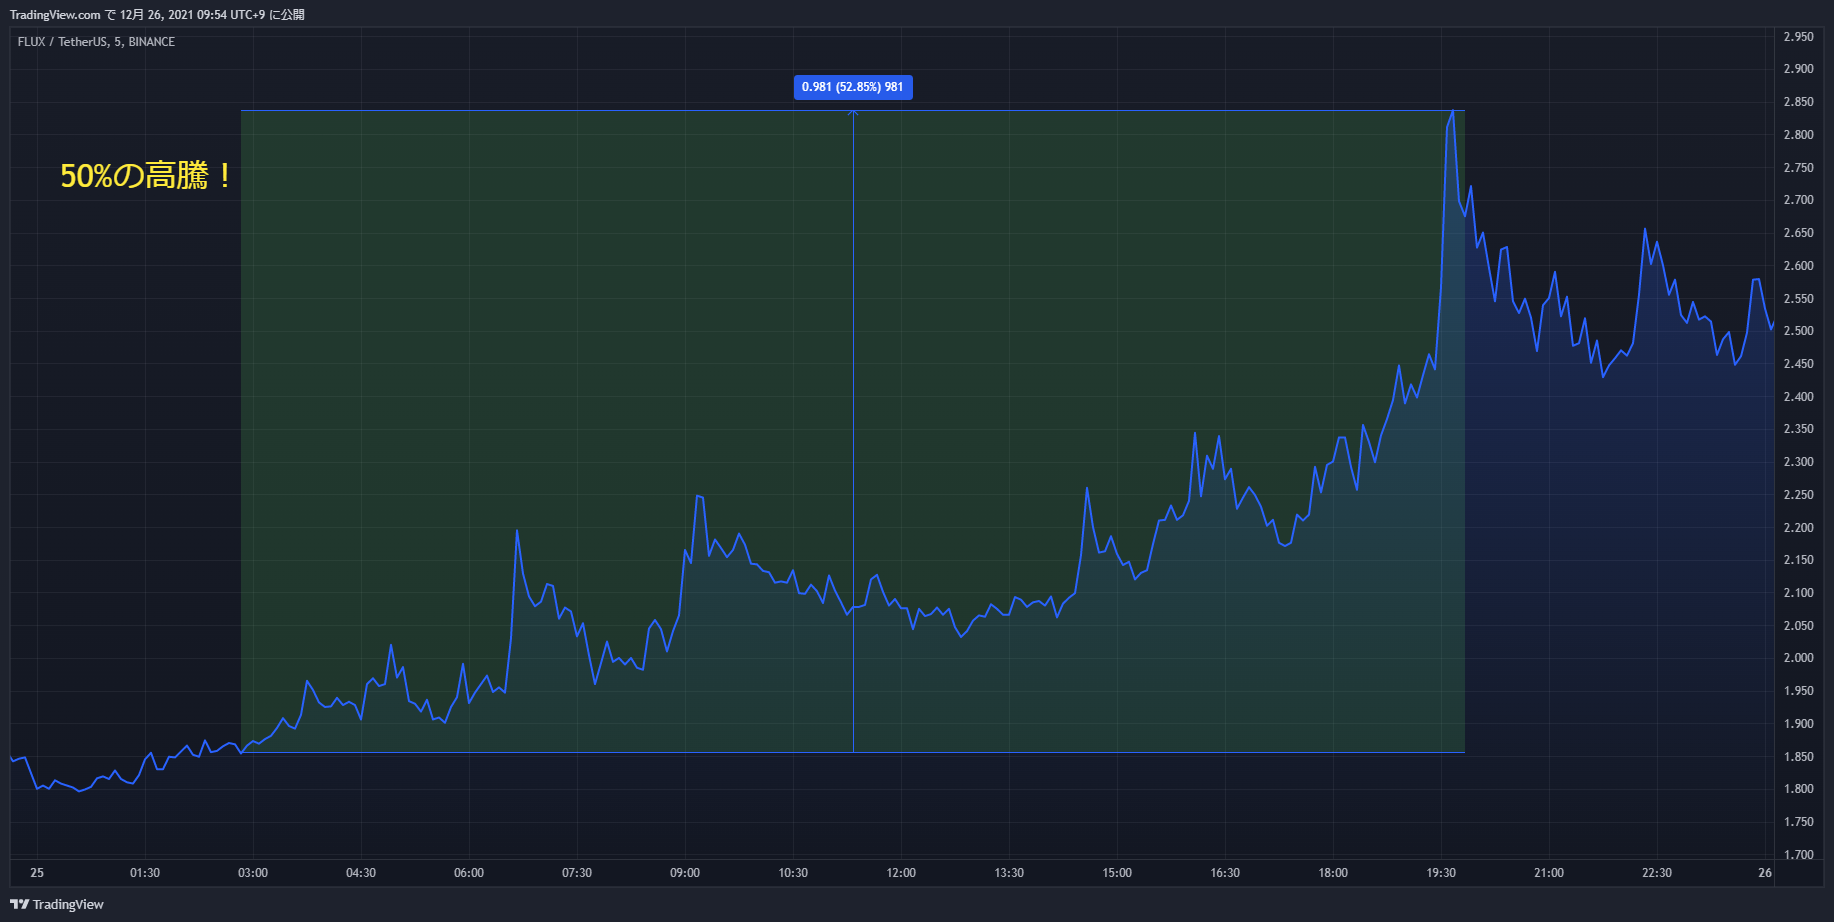Click the 1.850 price axis label
This screenshot has height=922, width=1834.
[x=1798, y=757]
